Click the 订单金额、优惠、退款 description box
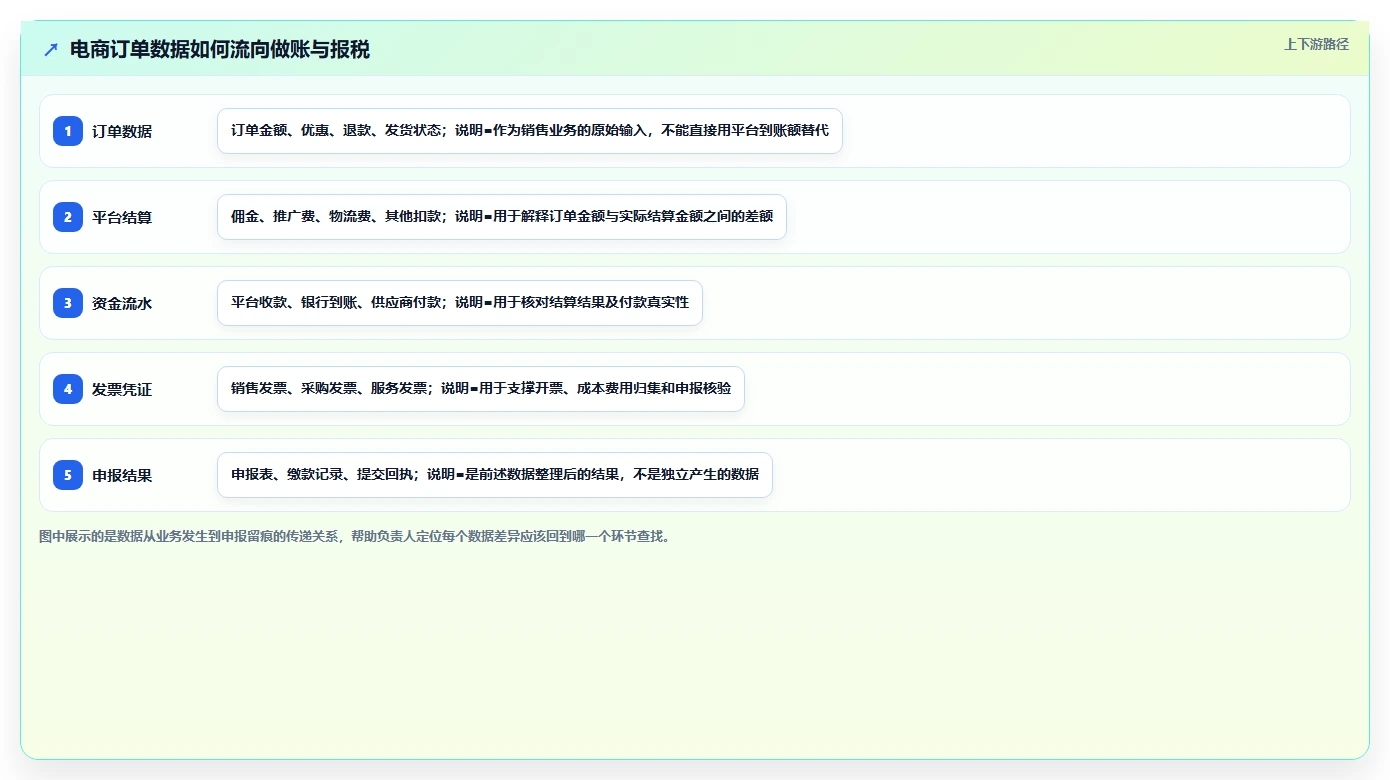Screen dimensions: 1390x780 point(530,131)
